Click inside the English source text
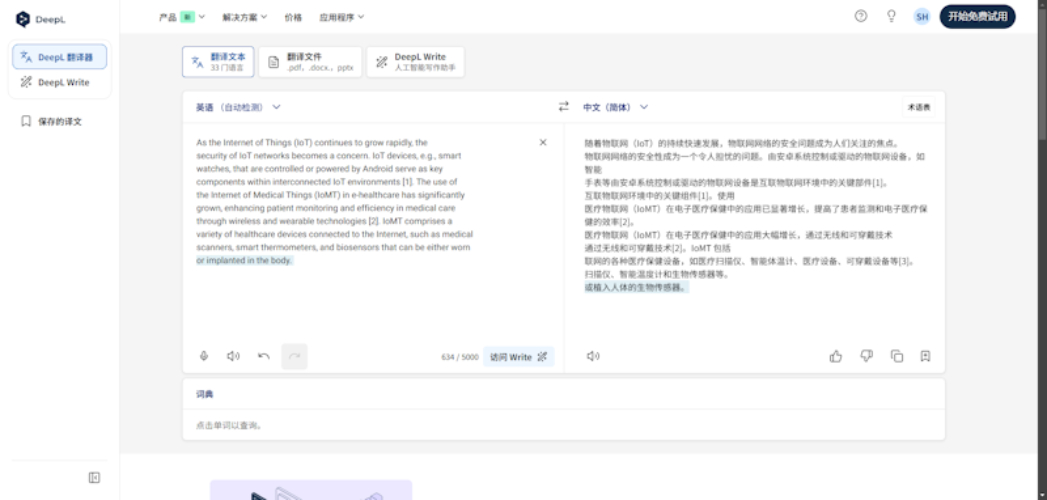Viewport: 1047px width, 500px height. pyautogui.click(x=334, y=202)
